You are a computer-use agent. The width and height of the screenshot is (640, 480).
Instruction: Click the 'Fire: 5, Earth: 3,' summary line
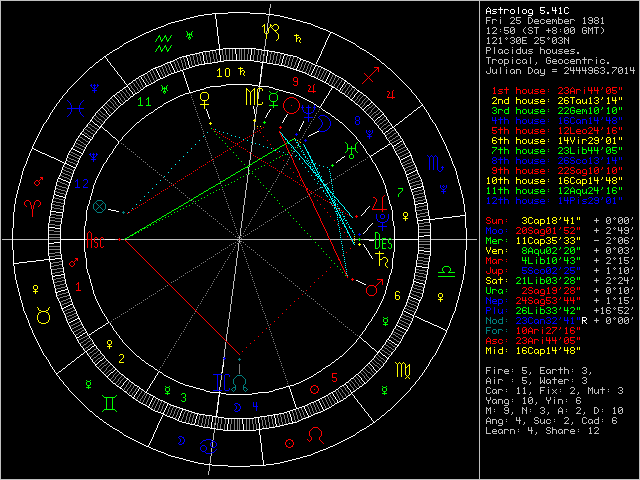click(x=539, y=371)
